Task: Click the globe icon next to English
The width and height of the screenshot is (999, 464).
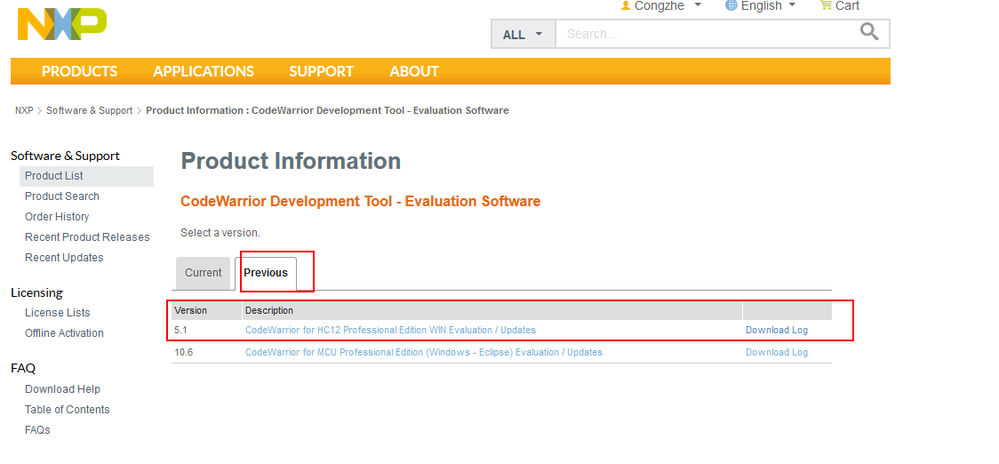Action: coord(731,6)
